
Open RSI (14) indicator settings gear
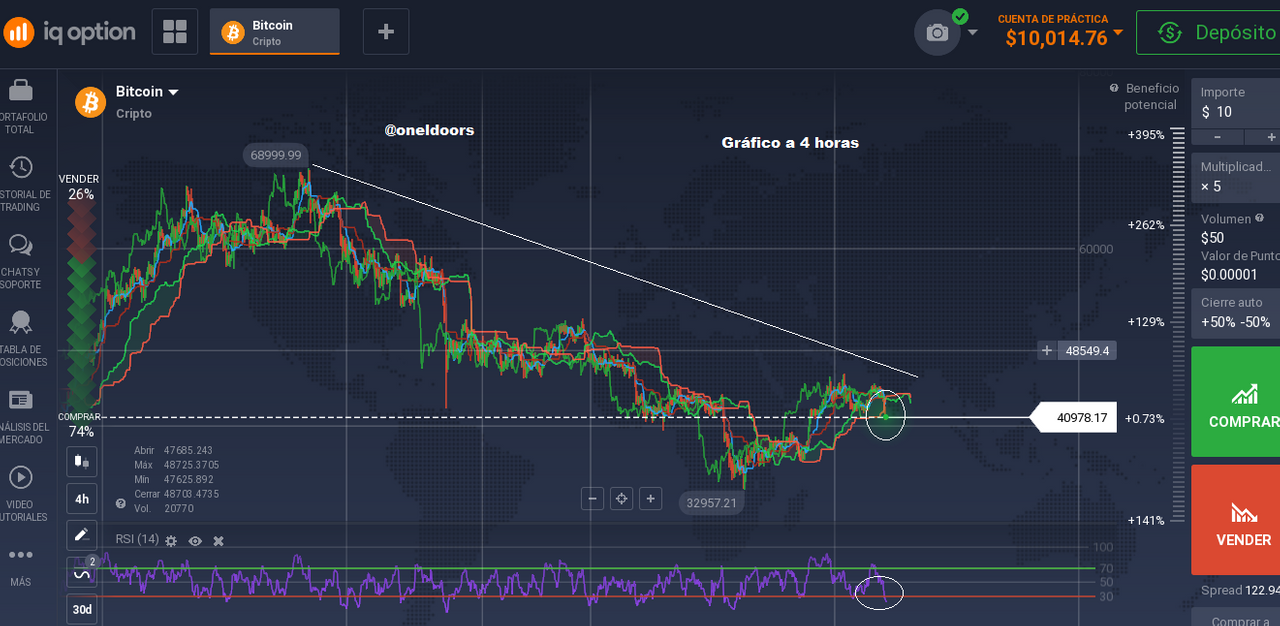(171, 541)
